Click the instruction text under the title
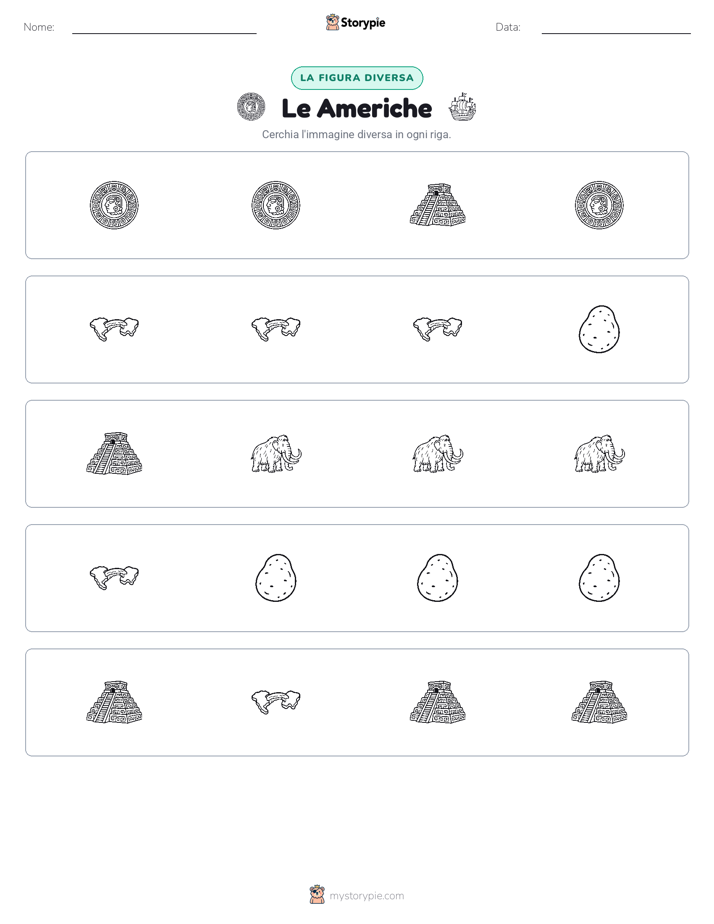The width and height of the screenshot is (714, 924). click(356, 134)
